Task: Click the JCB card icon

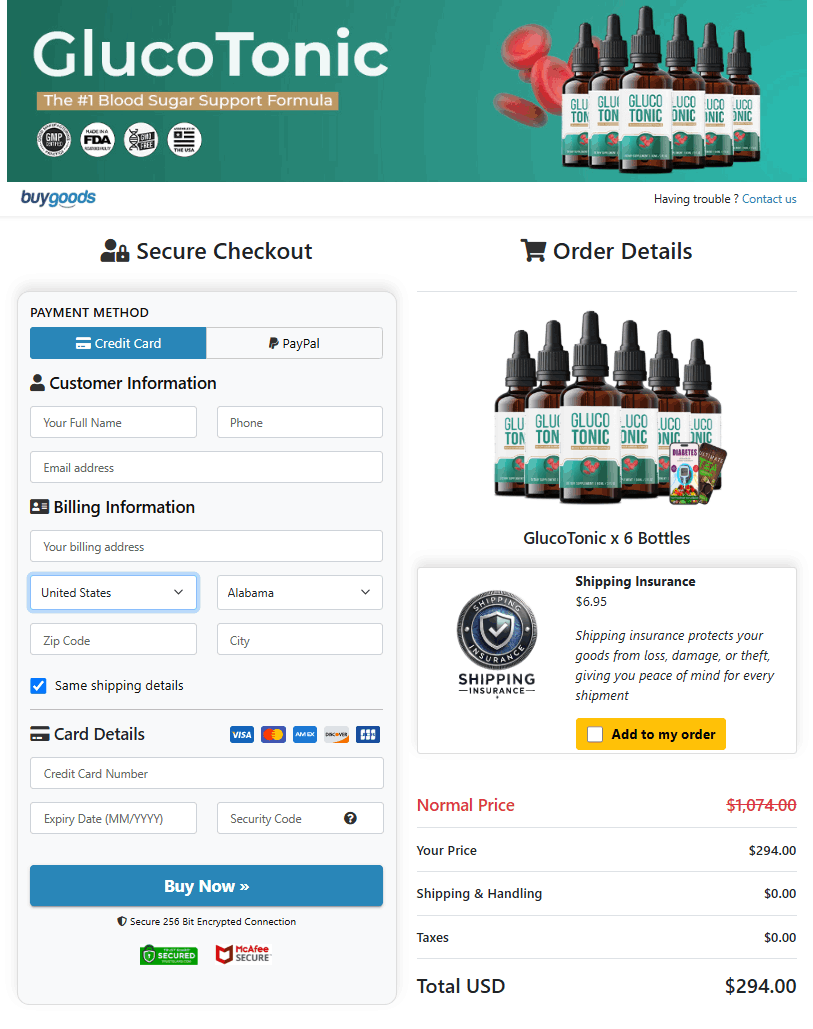Action: coord(368,734)
